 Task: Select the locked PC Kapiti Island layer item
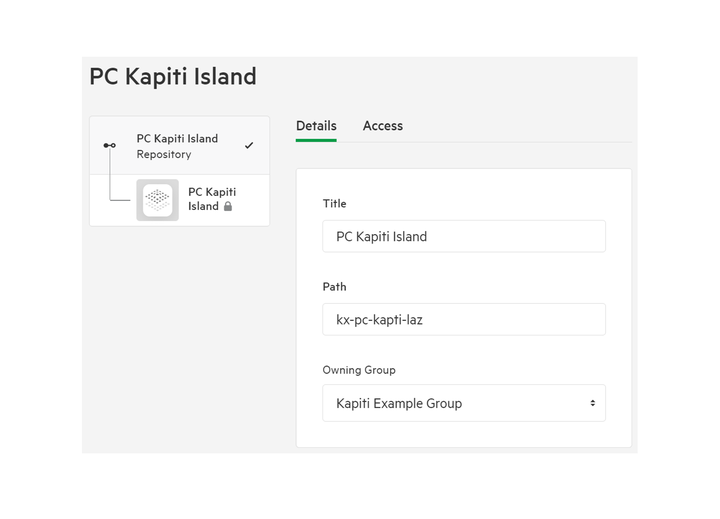pos(180,200)
